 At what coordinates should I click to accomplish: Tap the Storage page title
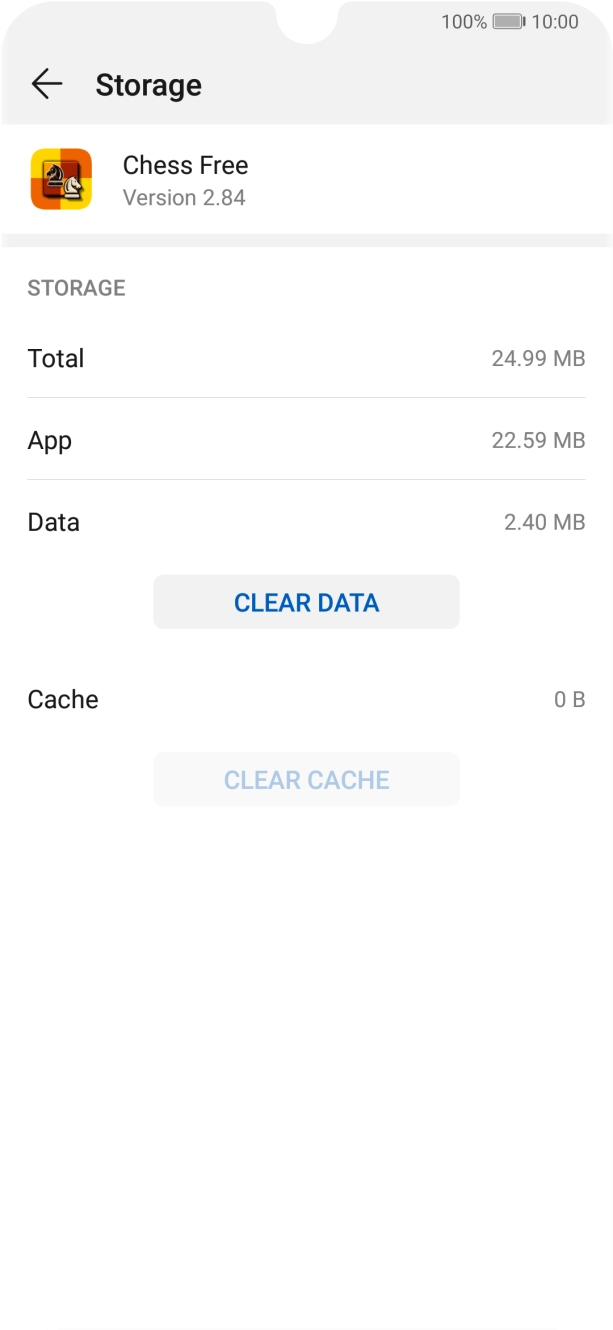pyautogui.click(x=148, y=86)
